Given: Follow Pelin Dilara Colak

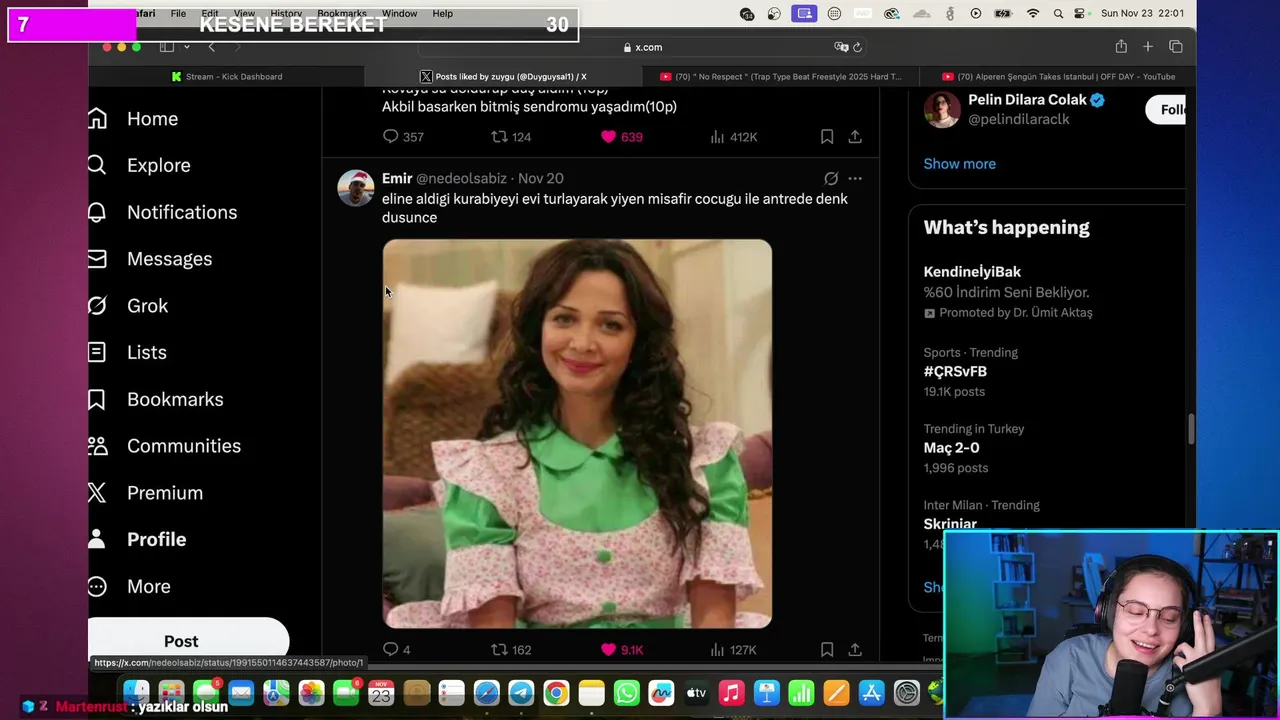Looking at the screenshot, I should point(1166,110).
